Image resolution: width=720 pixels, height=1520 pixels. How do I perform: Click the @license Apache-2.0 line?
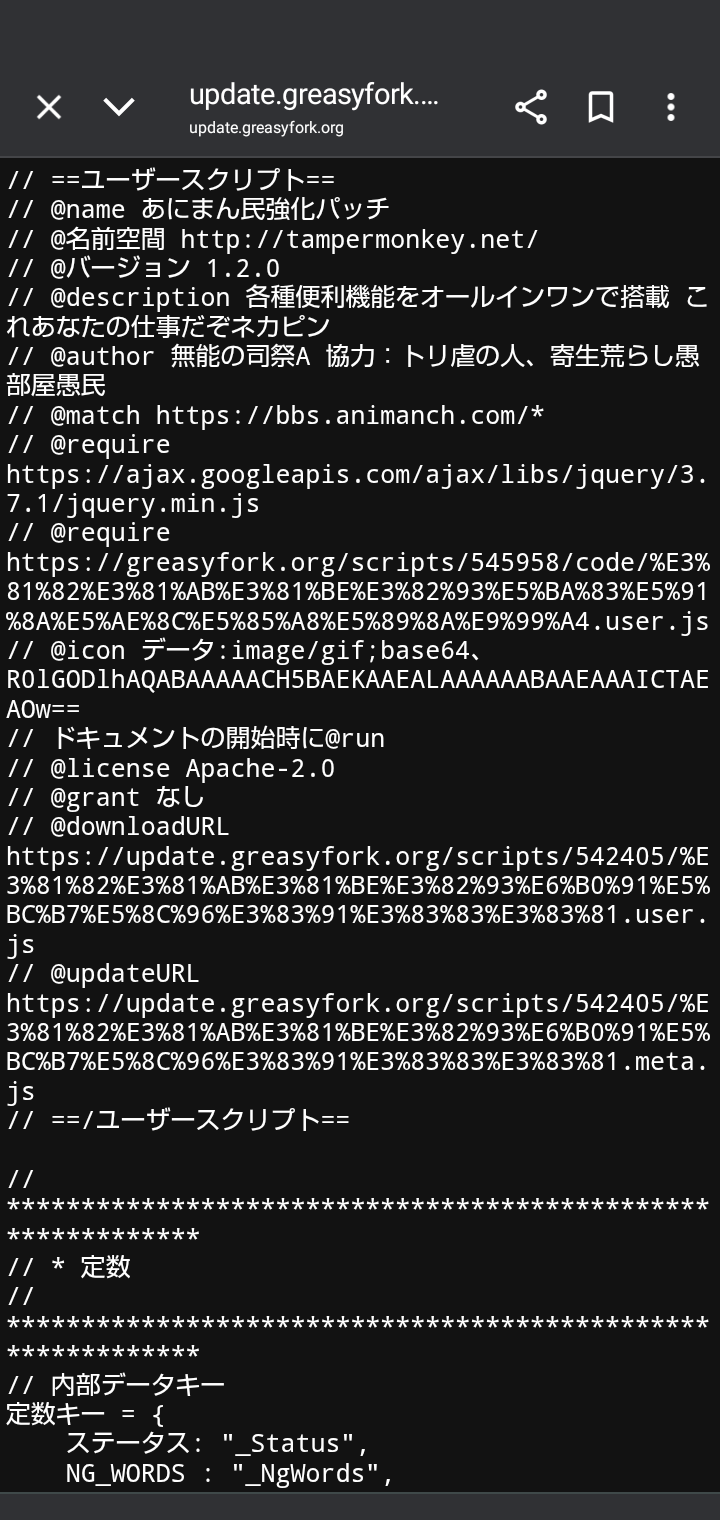tap(171, 768)
